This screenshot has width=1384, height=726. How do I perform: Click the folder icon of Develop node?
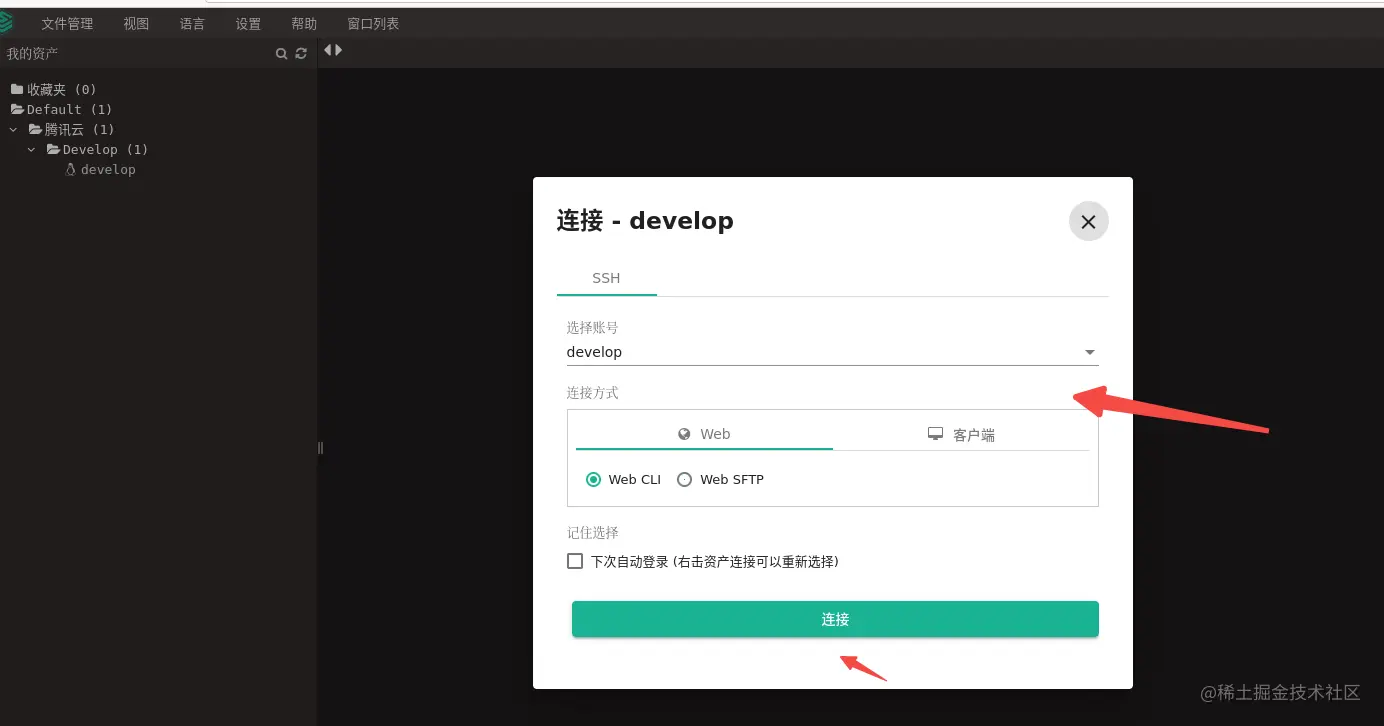53,149
